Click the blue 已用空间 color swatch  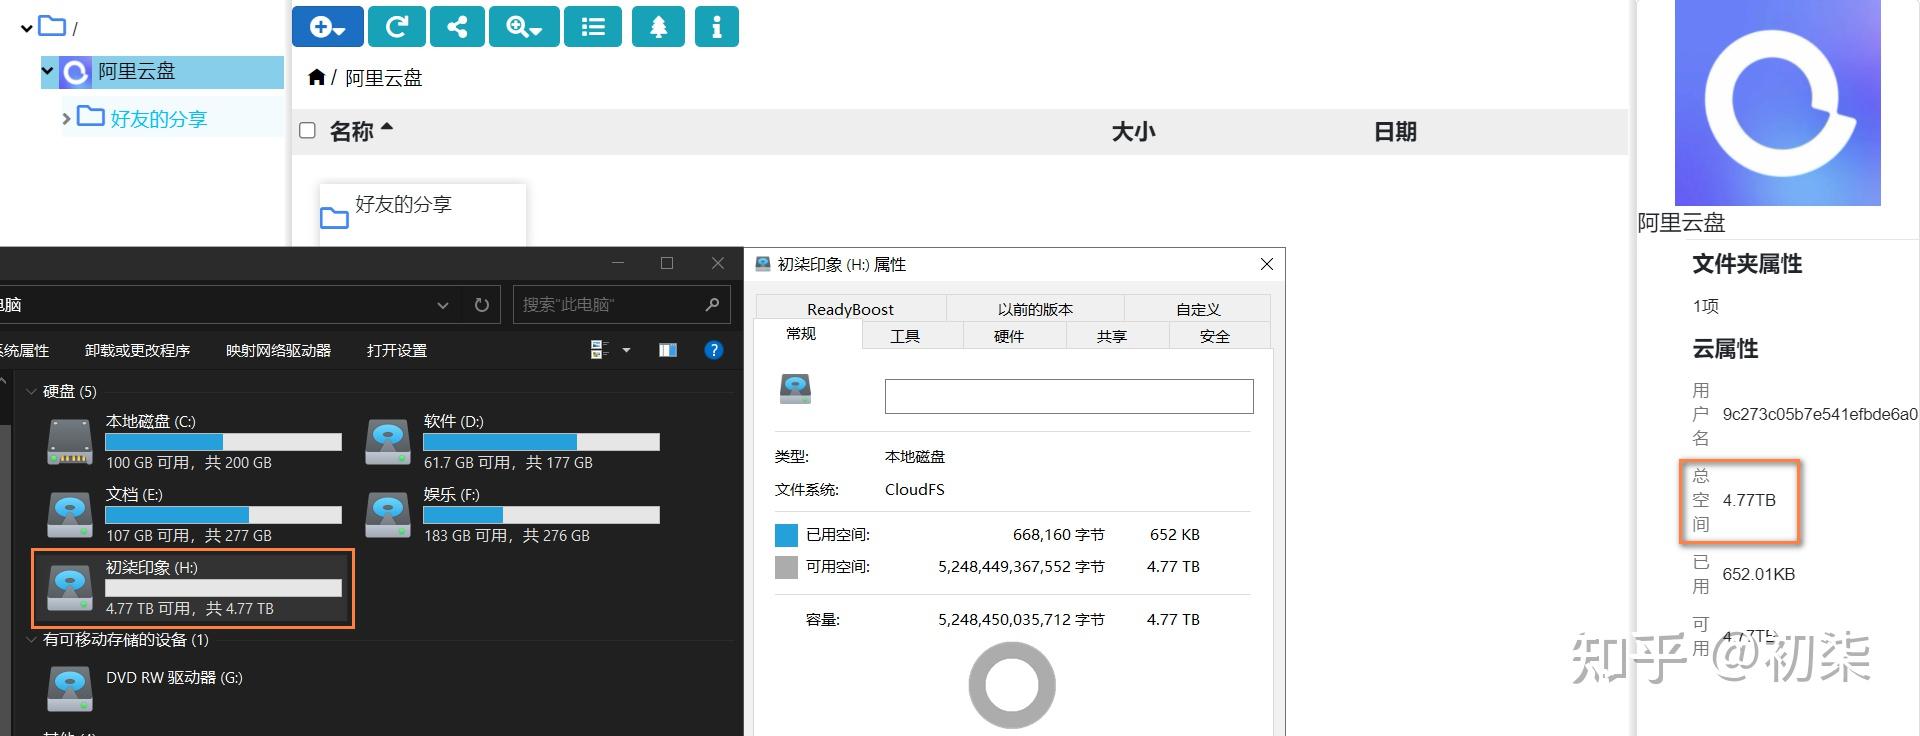point(786,535)
